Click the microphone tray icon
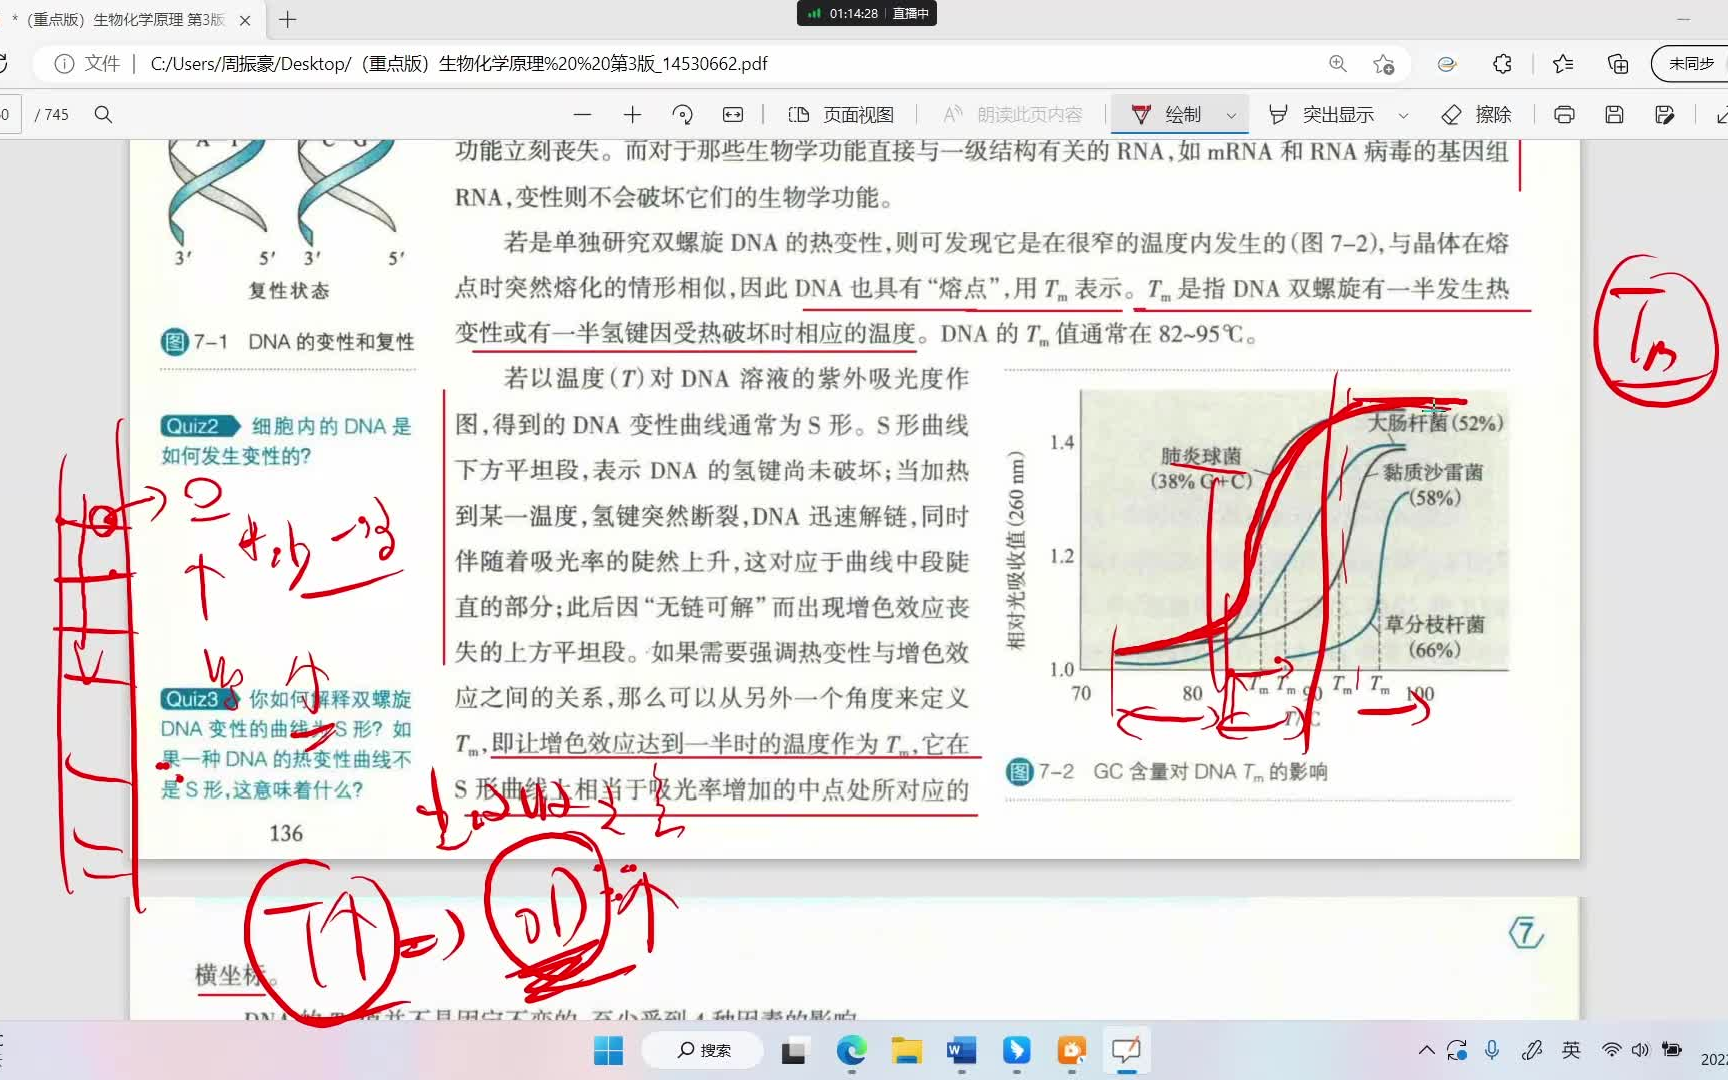 coord(1492,1050)
